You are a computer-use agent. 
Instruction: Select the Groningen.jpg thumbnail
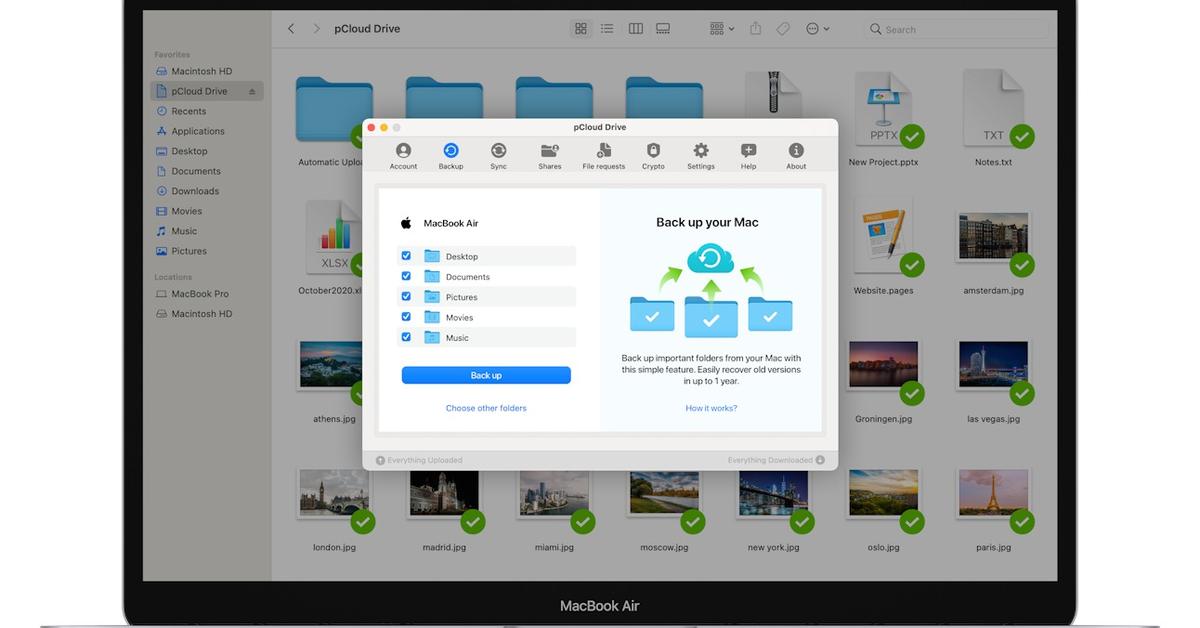[884, 367]
